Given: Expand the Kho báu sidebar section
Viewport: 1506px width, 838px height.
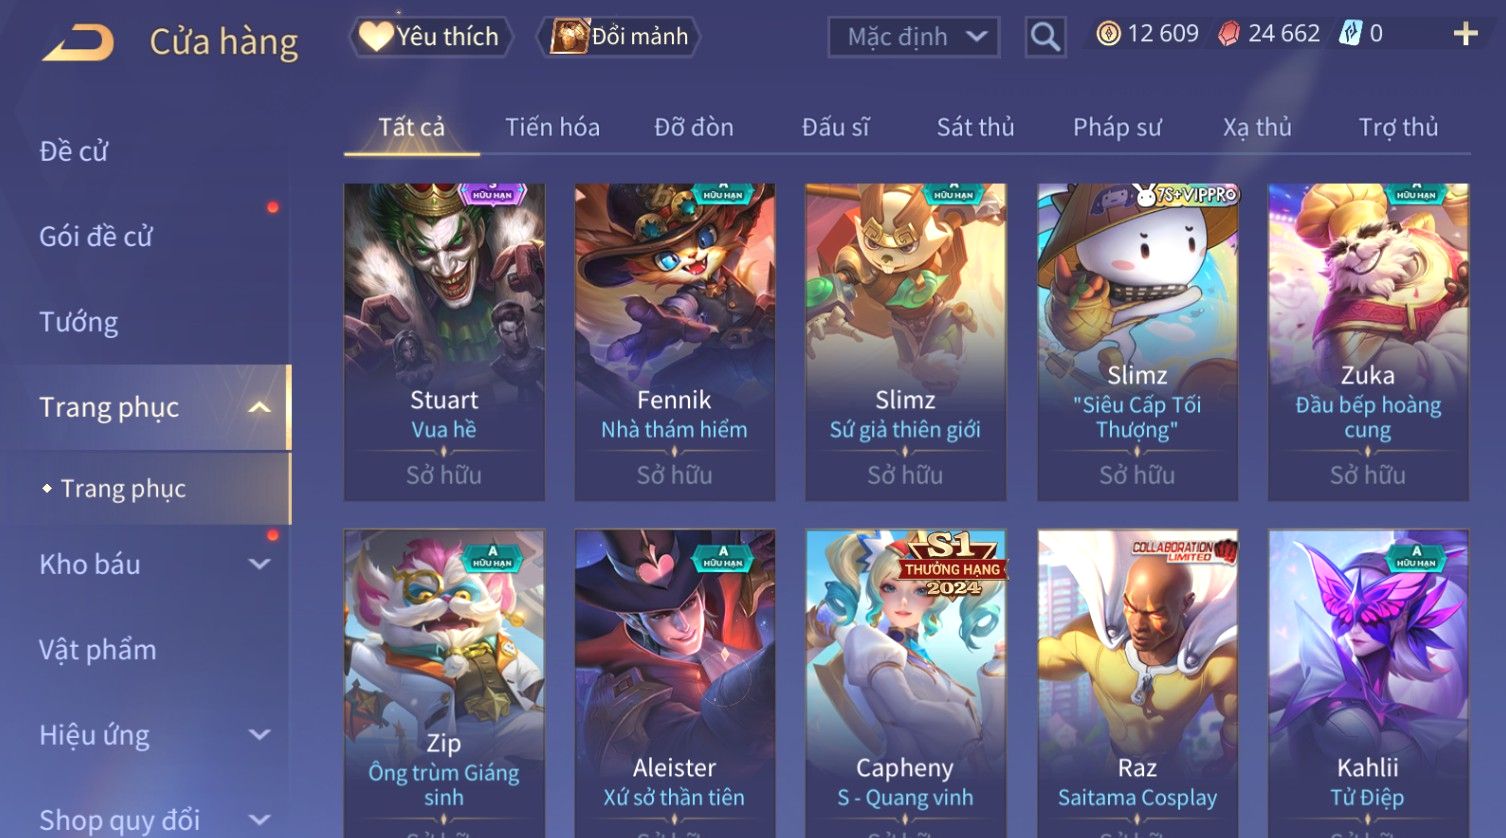Looking at the screenshot, I should [x=259, y=564].
